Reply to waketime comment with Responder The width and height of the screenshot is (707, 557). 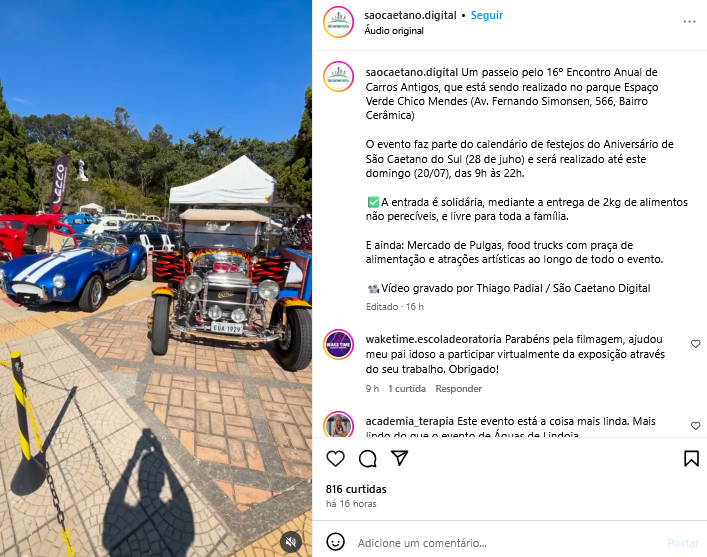pos(459,389)
